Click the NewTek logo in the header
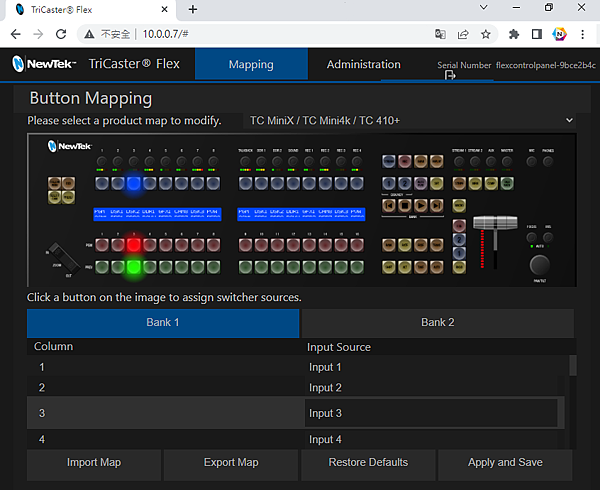Screen dimensions: 600x490 pos(44,64)
